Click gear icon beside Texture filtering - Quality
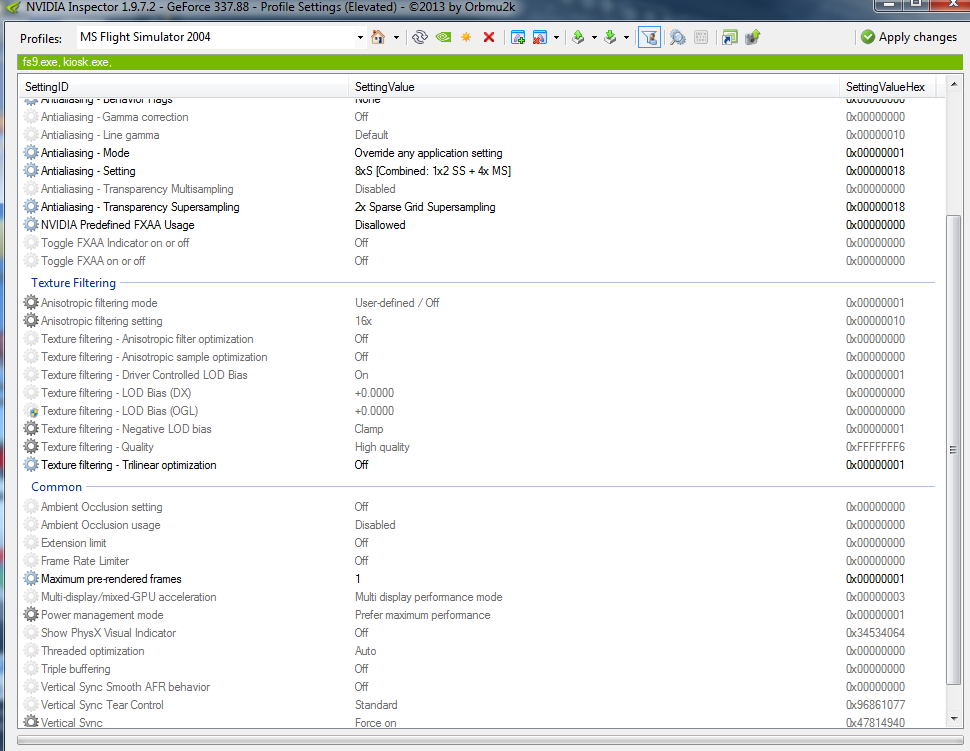The image size is (970, 751). tap(31, 447)
